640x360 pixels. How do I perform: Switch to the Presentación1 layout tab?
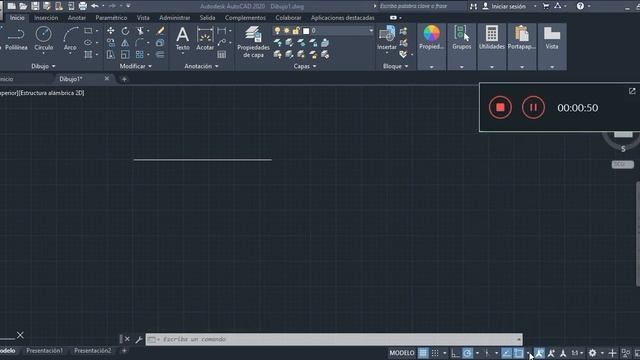click(44, 351)
